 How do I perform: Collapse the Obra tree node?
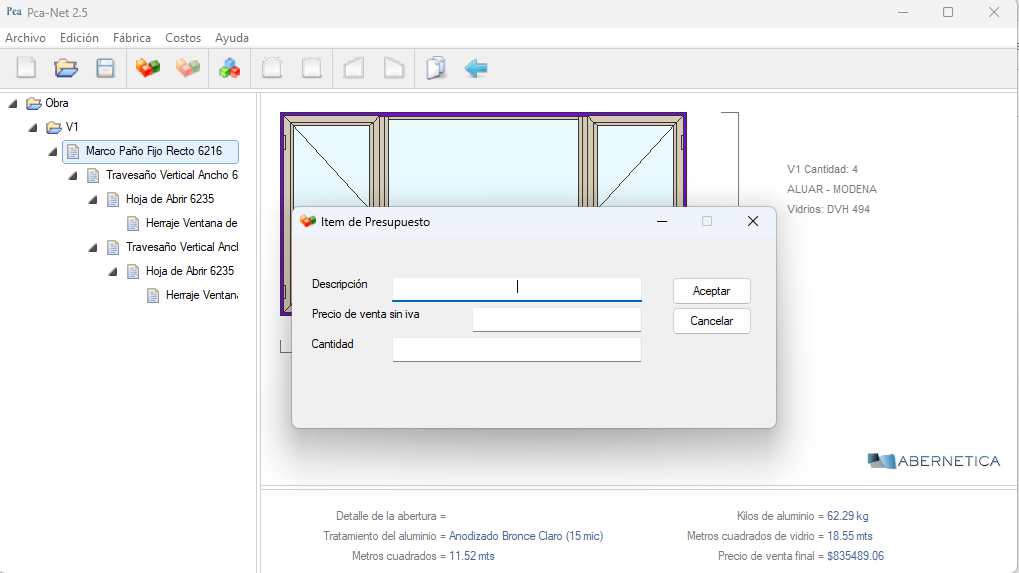[x=13, y=103]
